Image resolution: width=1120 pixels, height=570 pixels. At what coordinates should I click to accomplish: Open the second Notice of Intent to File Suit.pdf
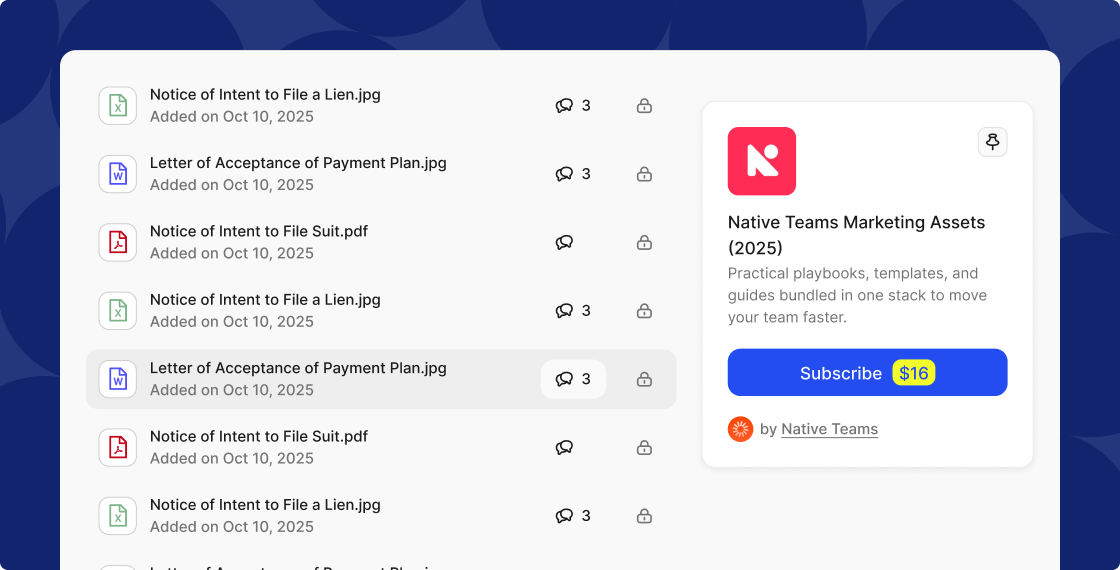coord(259,437)
